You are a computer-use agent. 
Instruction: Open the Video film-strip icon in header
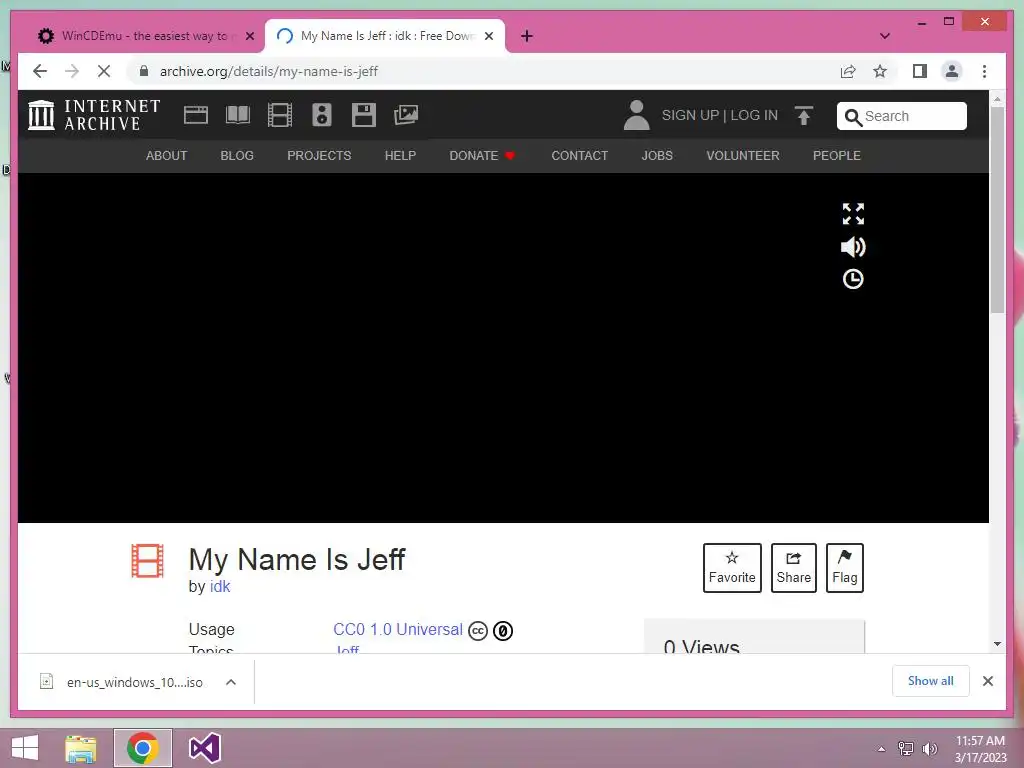(x=280, y=115)
